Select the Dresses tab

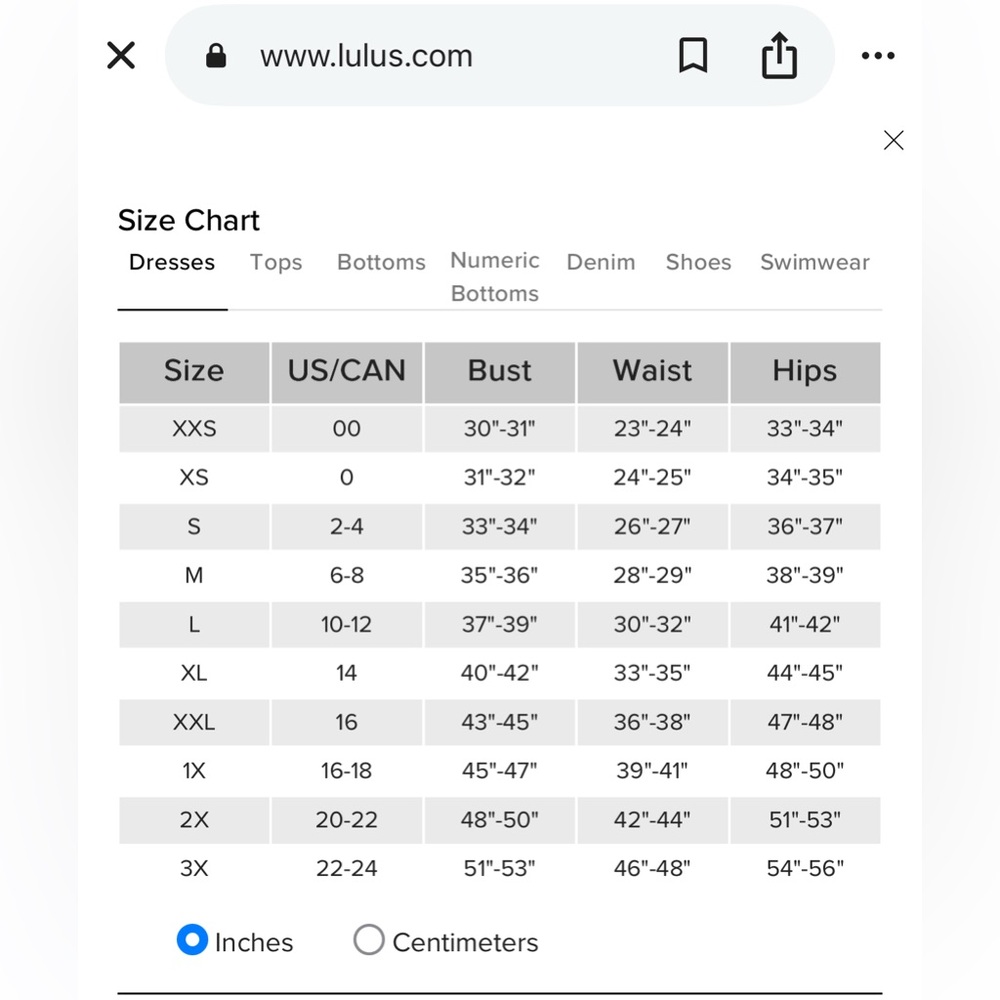coord(172,262)
